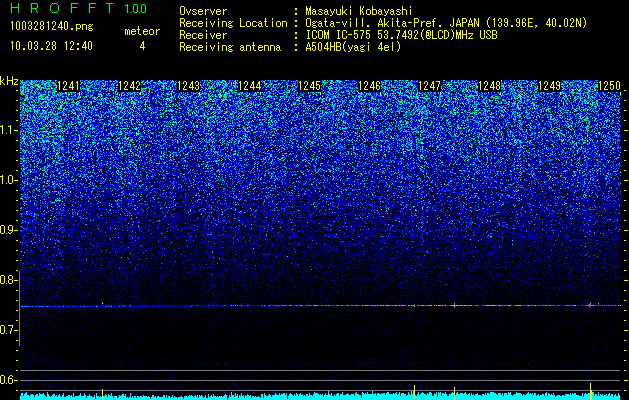Click the Receiving antenna label
This screenshot has width=629, height=400.
pyautogui.click(x=230, y=47)
